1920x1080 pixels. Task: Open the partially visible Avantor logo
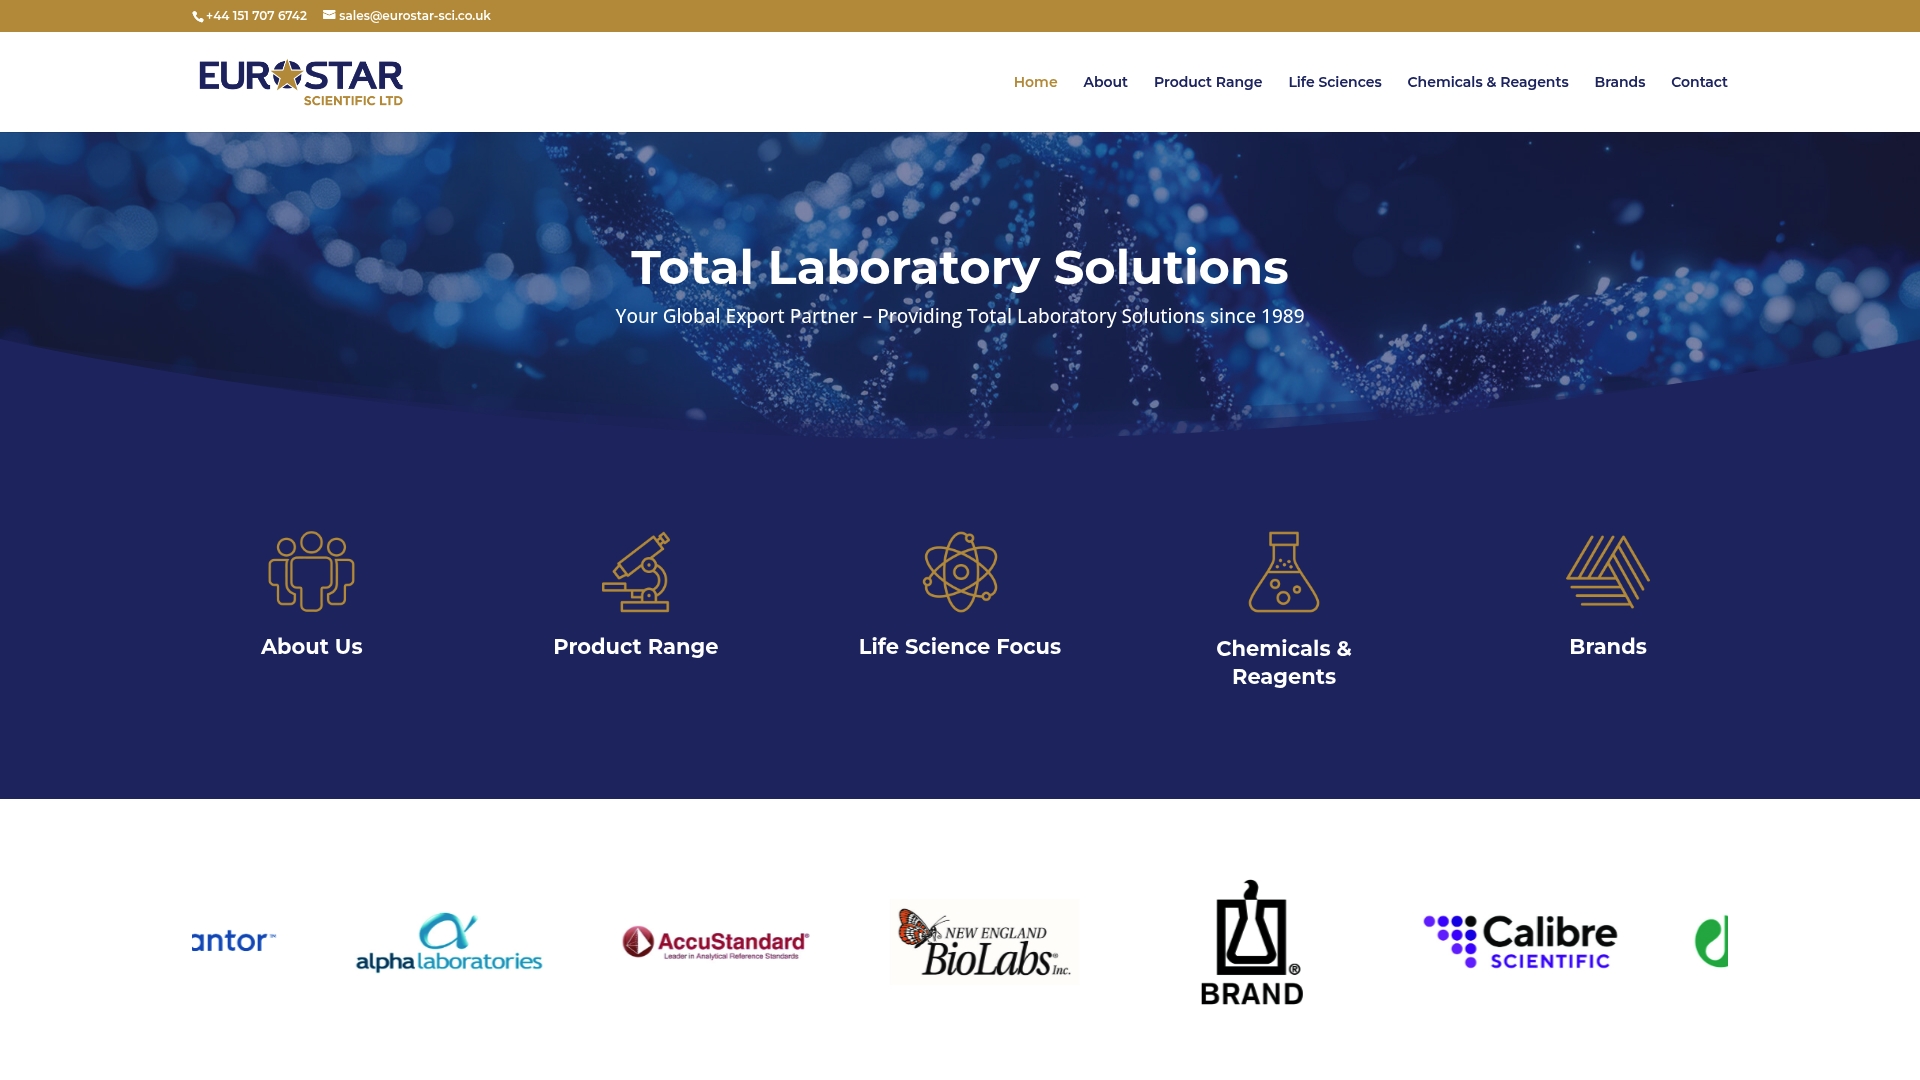coord(234,941)
